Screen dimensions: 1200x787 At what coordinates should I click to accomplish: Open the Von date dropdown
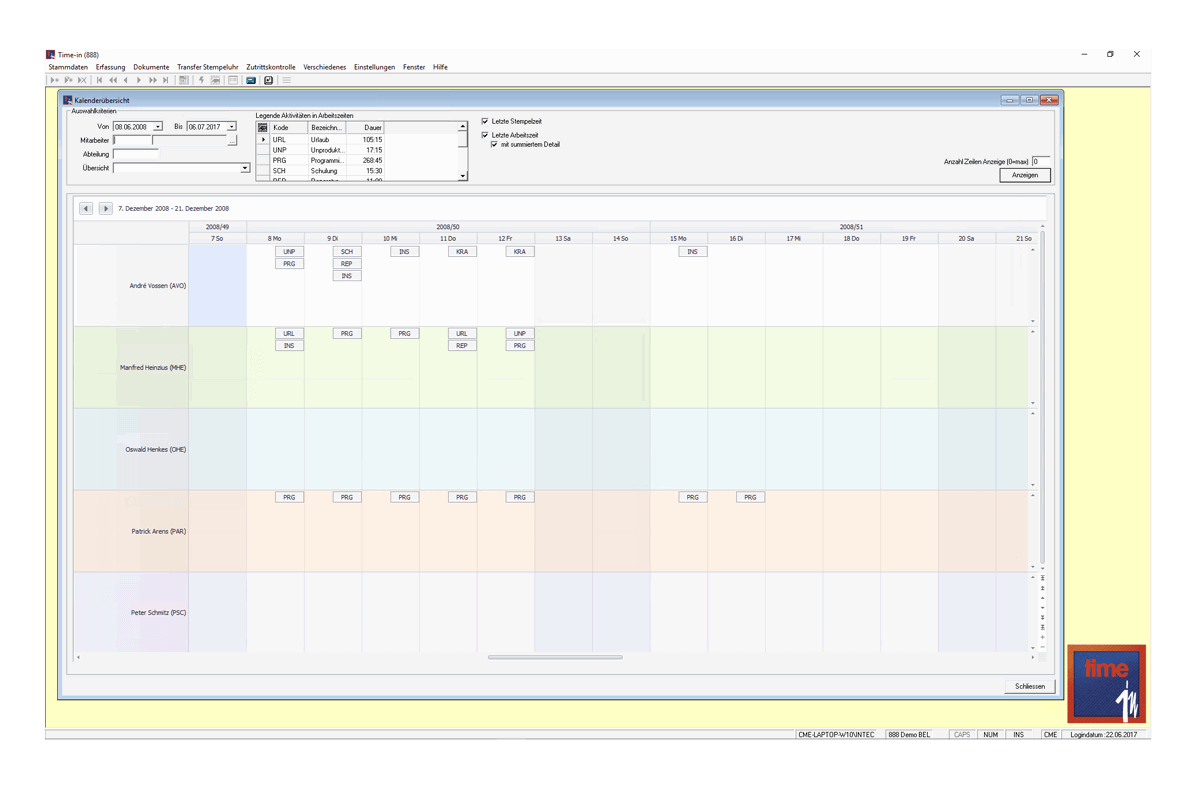coord(158,127)
